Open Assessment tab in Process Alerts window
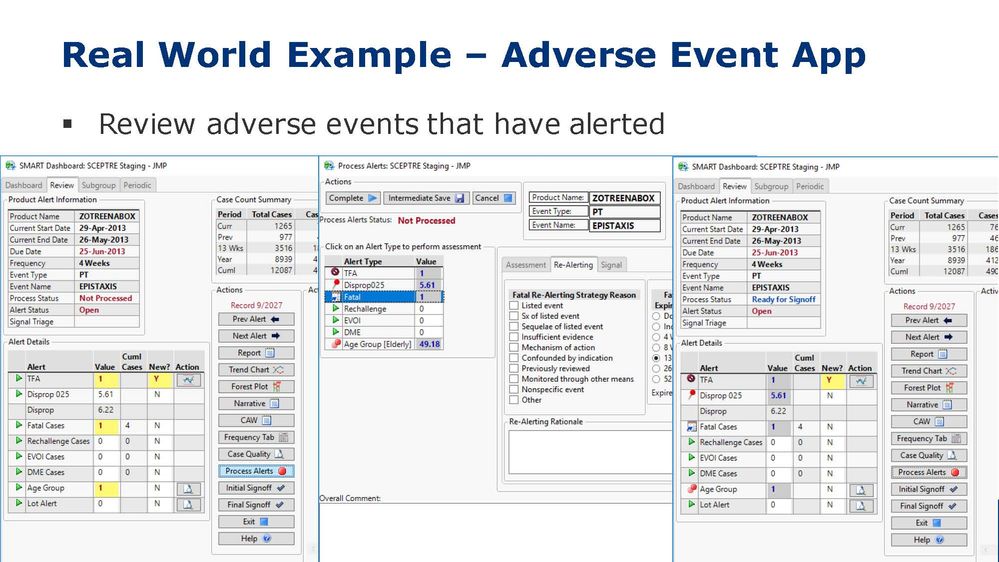 point(526,265)
